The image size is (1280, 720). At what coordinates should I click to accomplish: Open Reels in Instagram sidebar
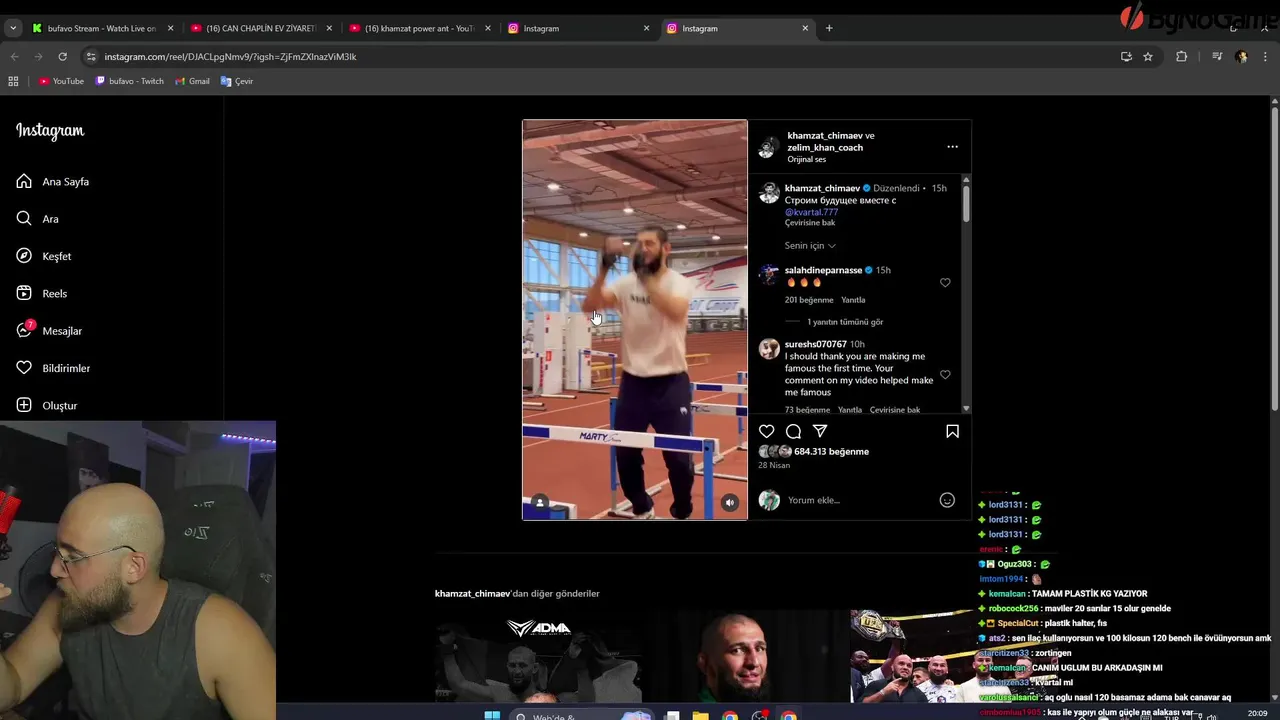point(42,293)
